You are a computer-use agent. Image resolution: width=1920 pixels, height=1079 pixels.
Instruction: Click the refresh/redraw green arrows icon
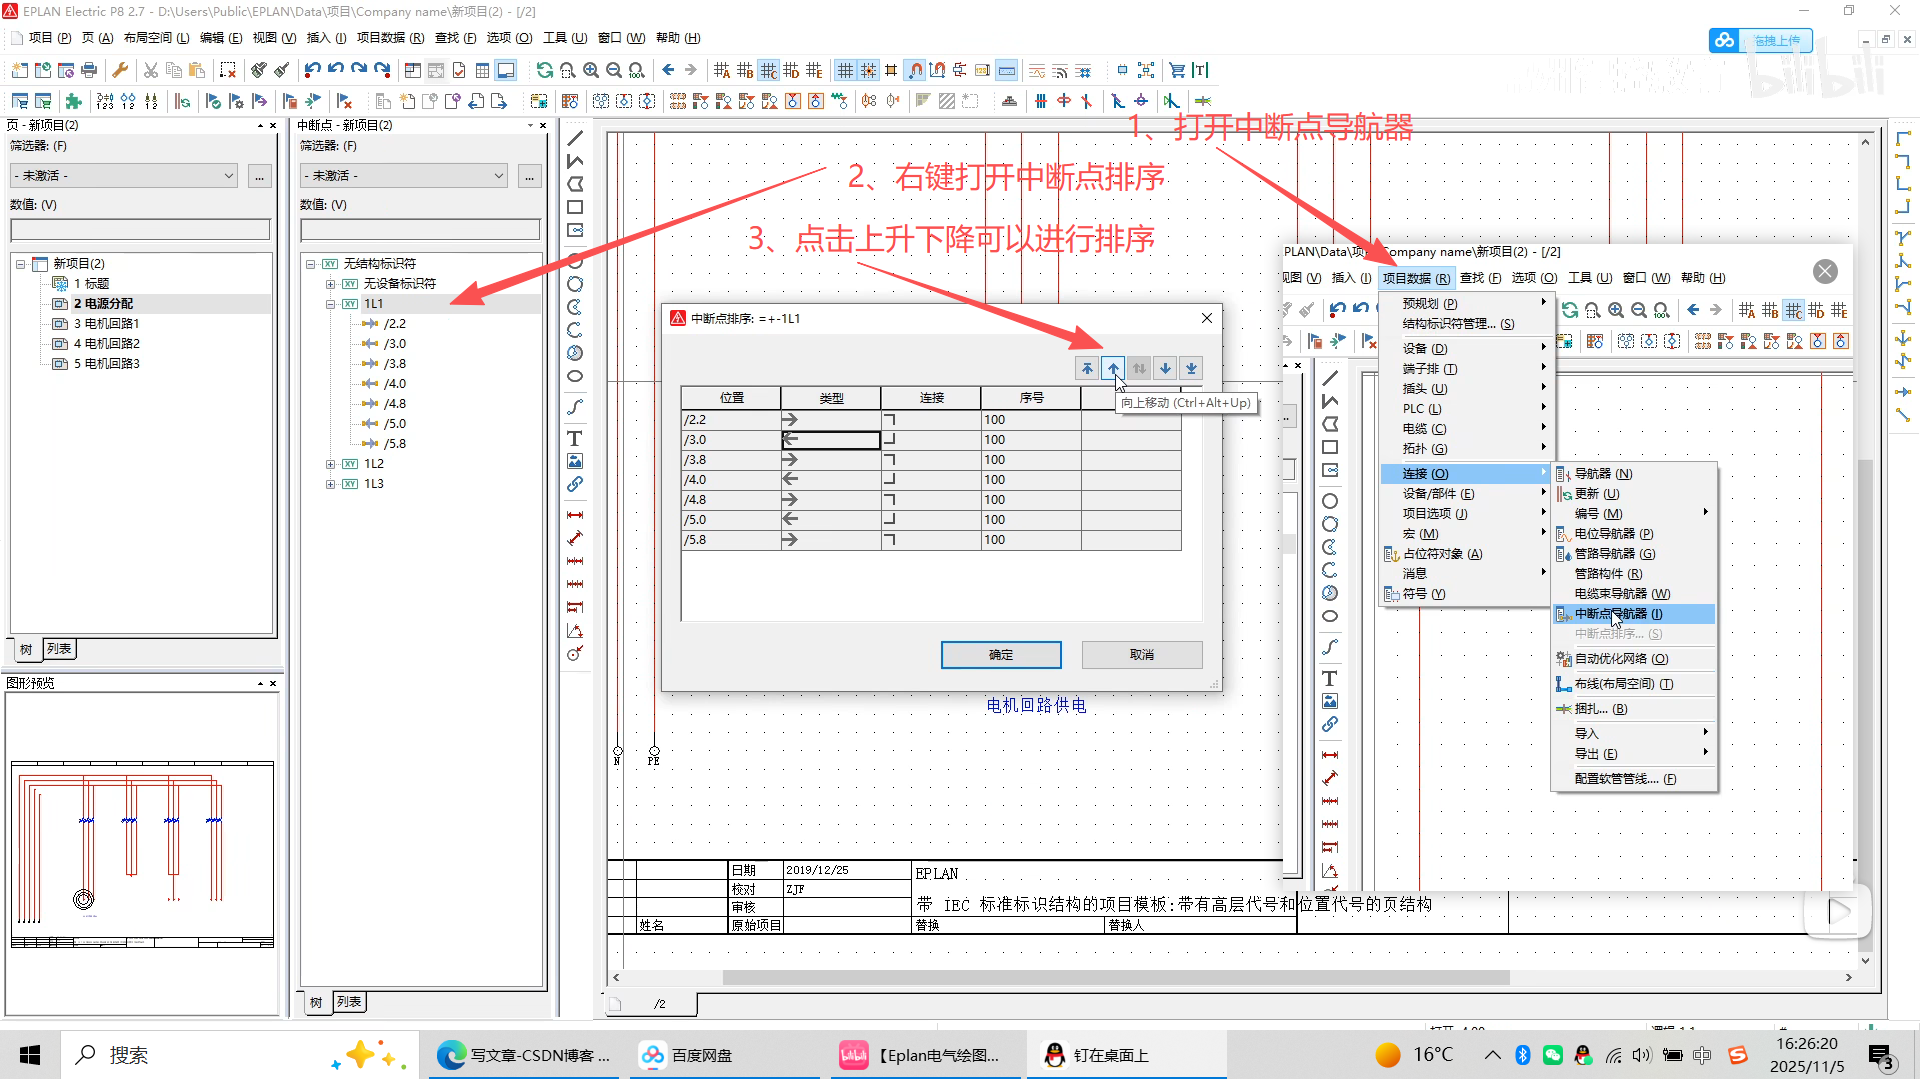tap(545, 70)
